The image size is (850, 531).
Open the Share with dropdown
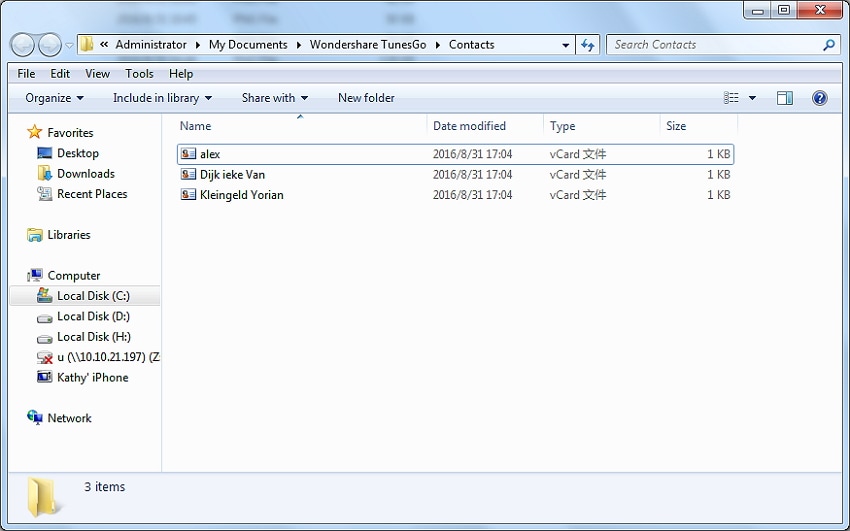tap(274, 98)
